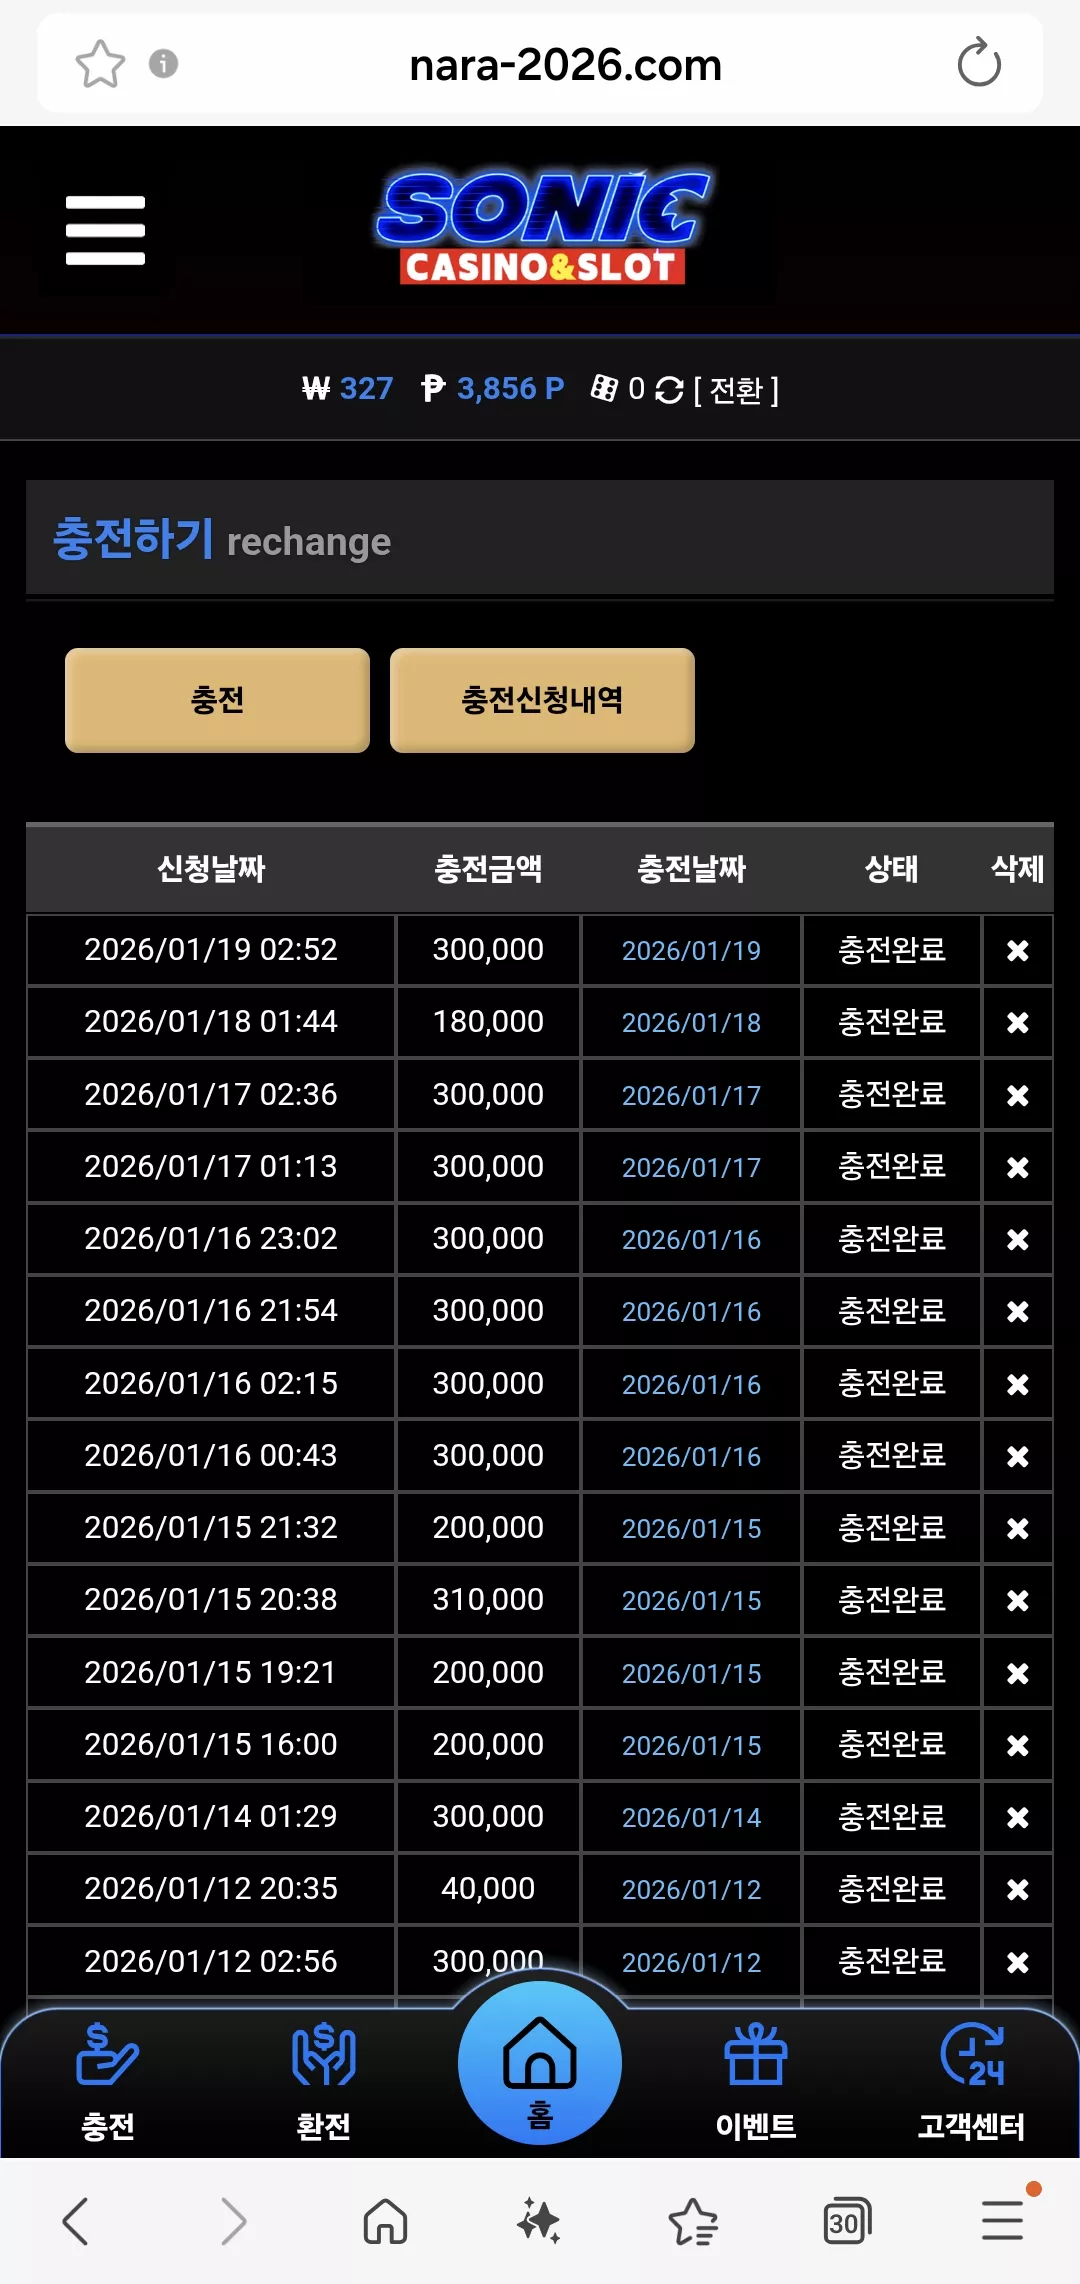Delete the 180,000 charge on 2026/01/18
The height and width of the screenshot is (2284, 1080).
coord(1017,1022)
